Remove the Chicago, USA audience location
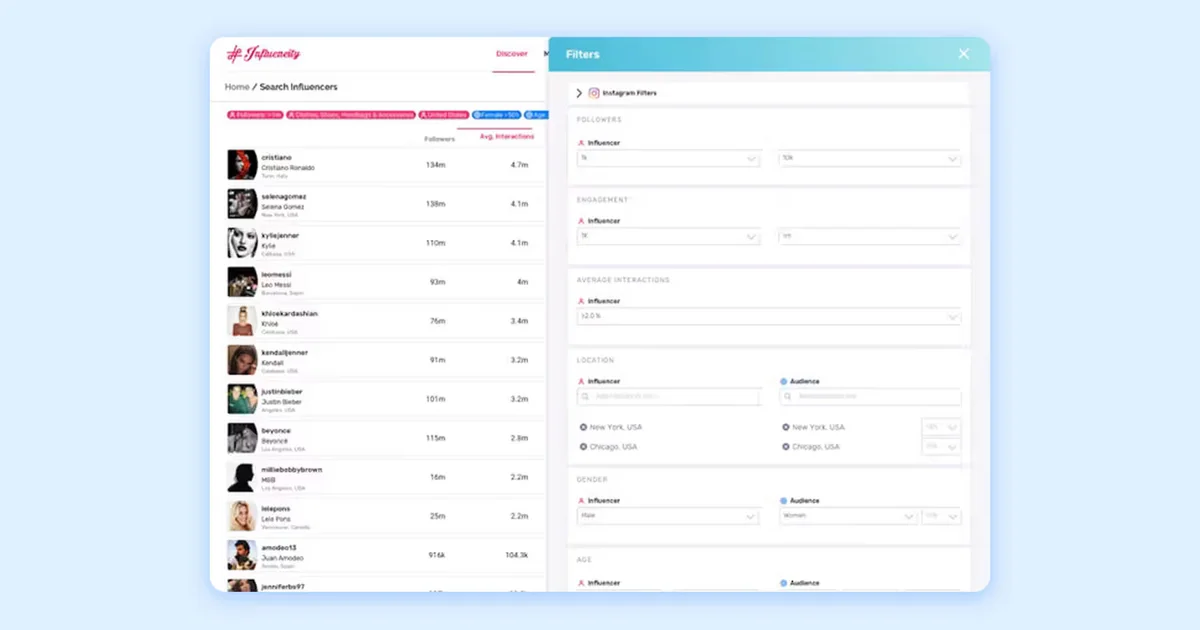Image resolution: width=1200 pixels, height=630 pixels. tap(786, 447)
